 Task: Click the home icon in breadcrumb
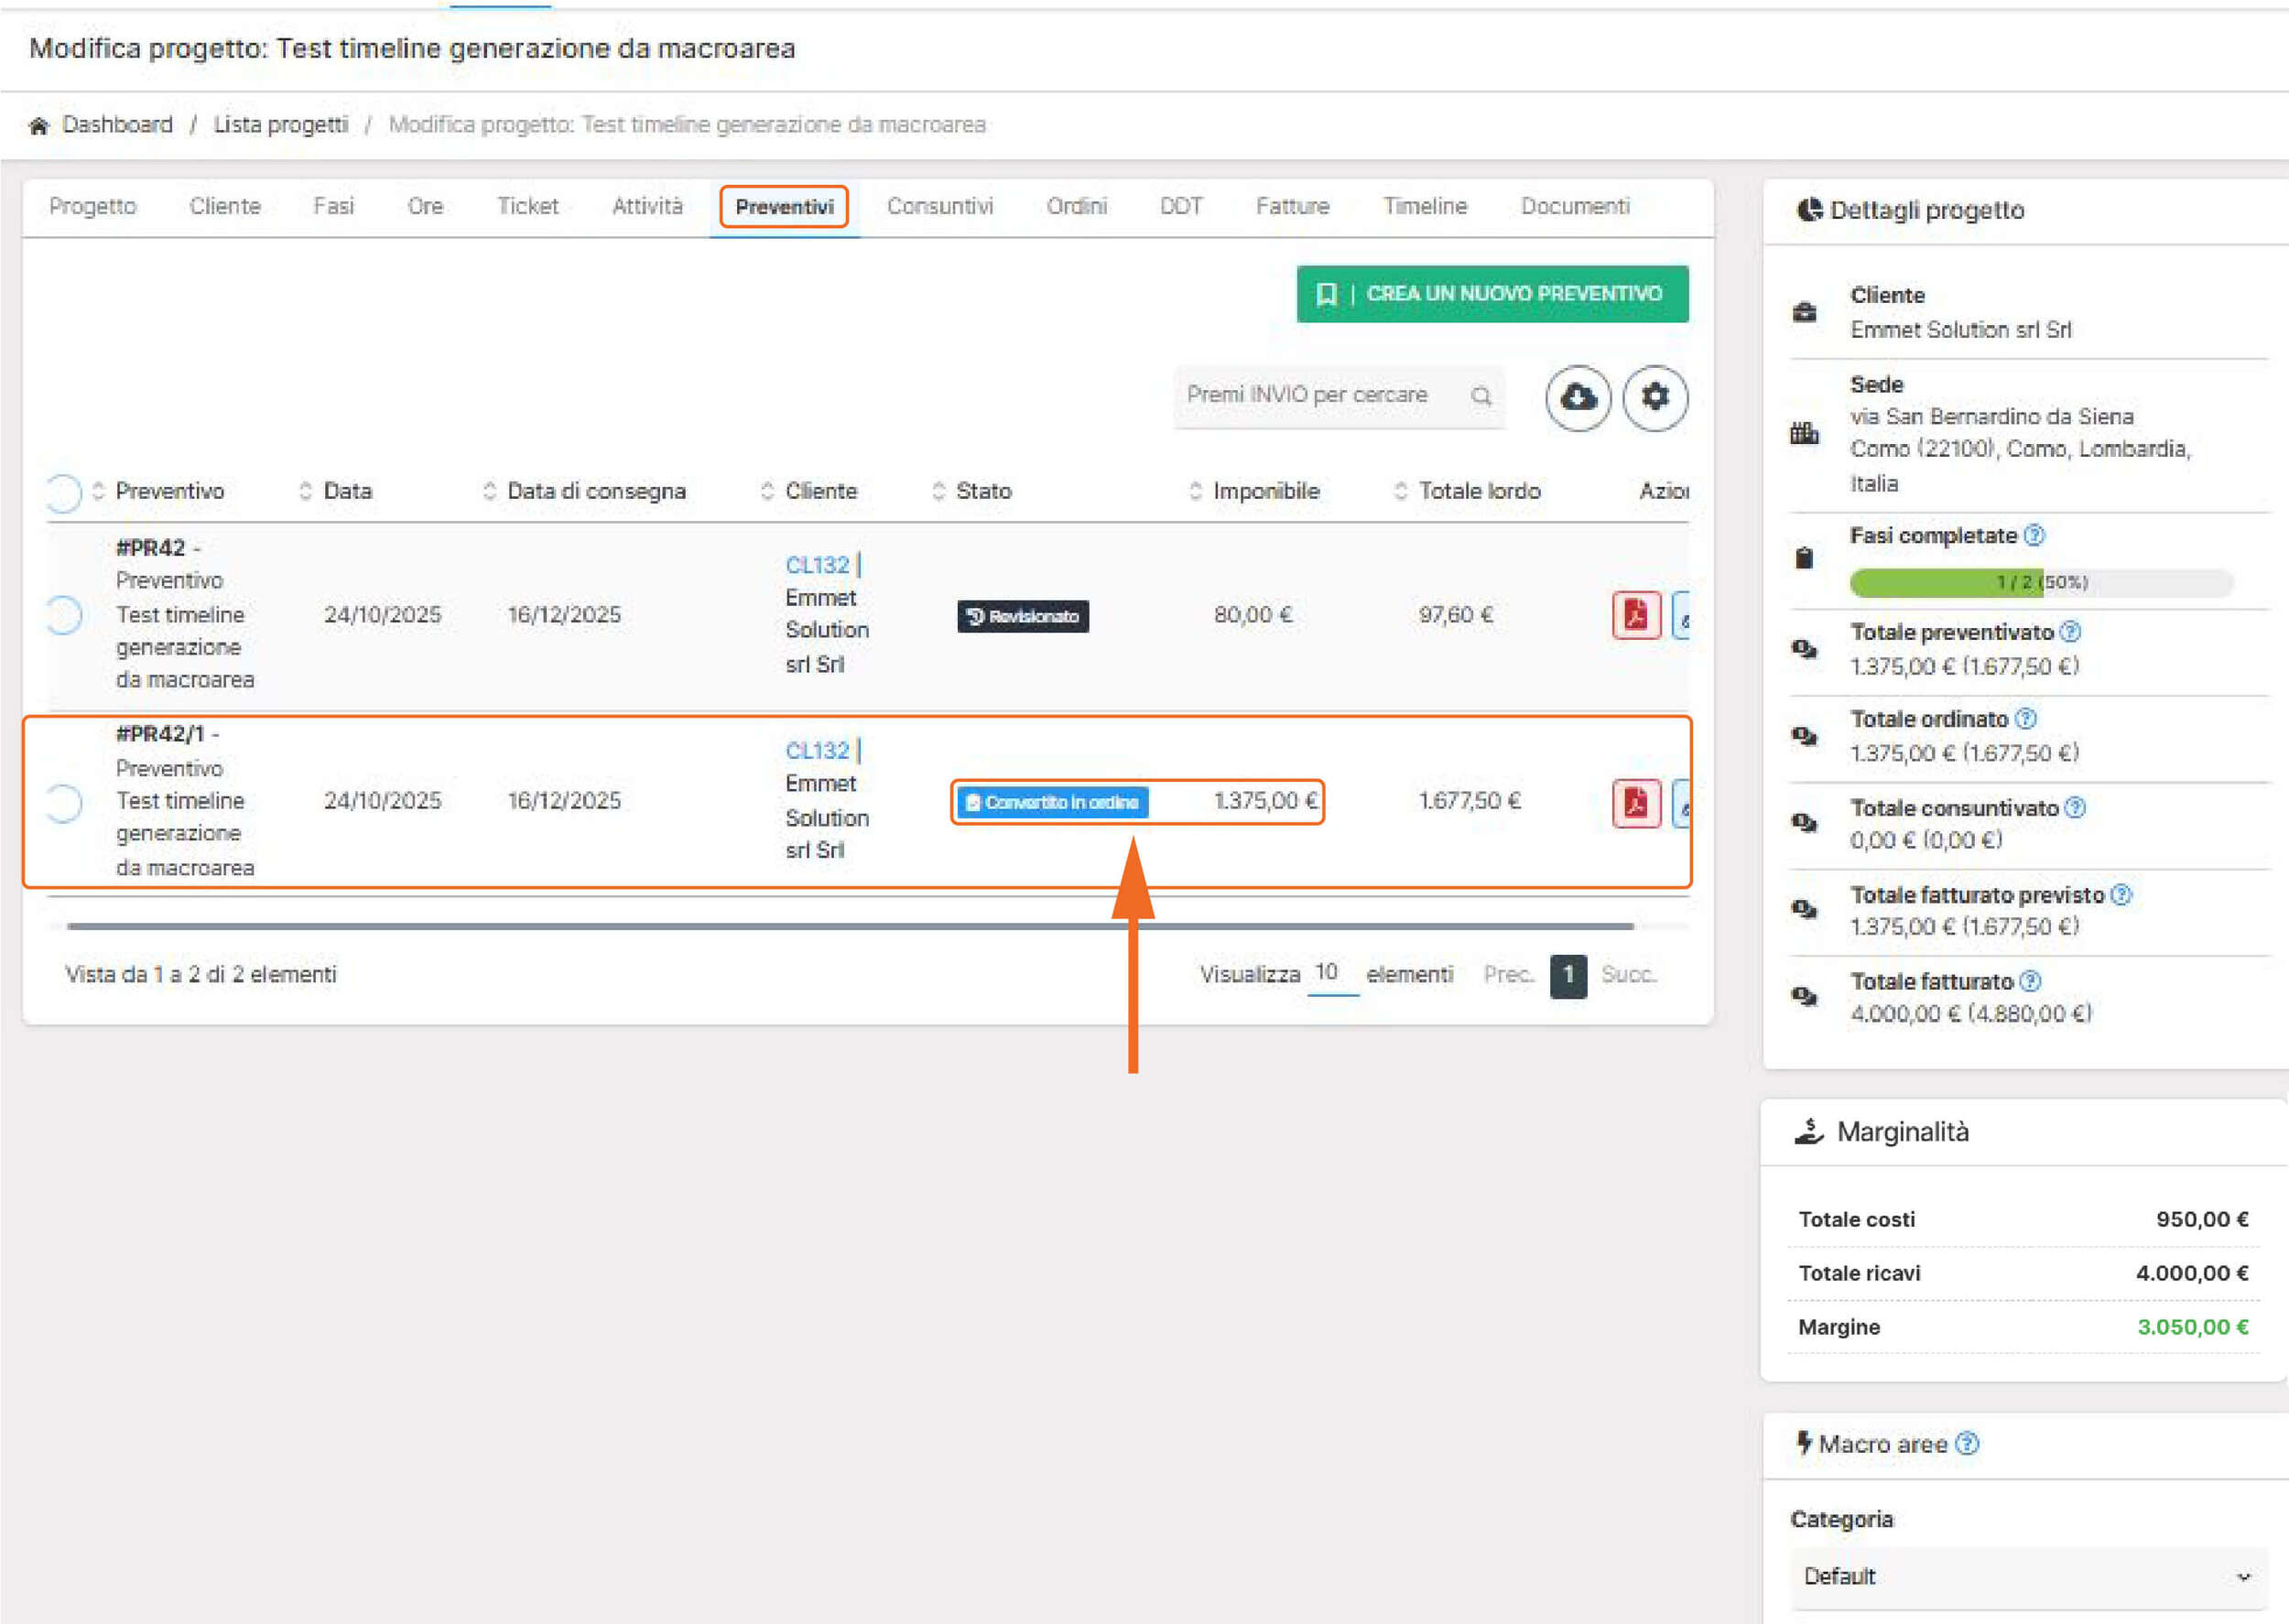pos(39,125)
